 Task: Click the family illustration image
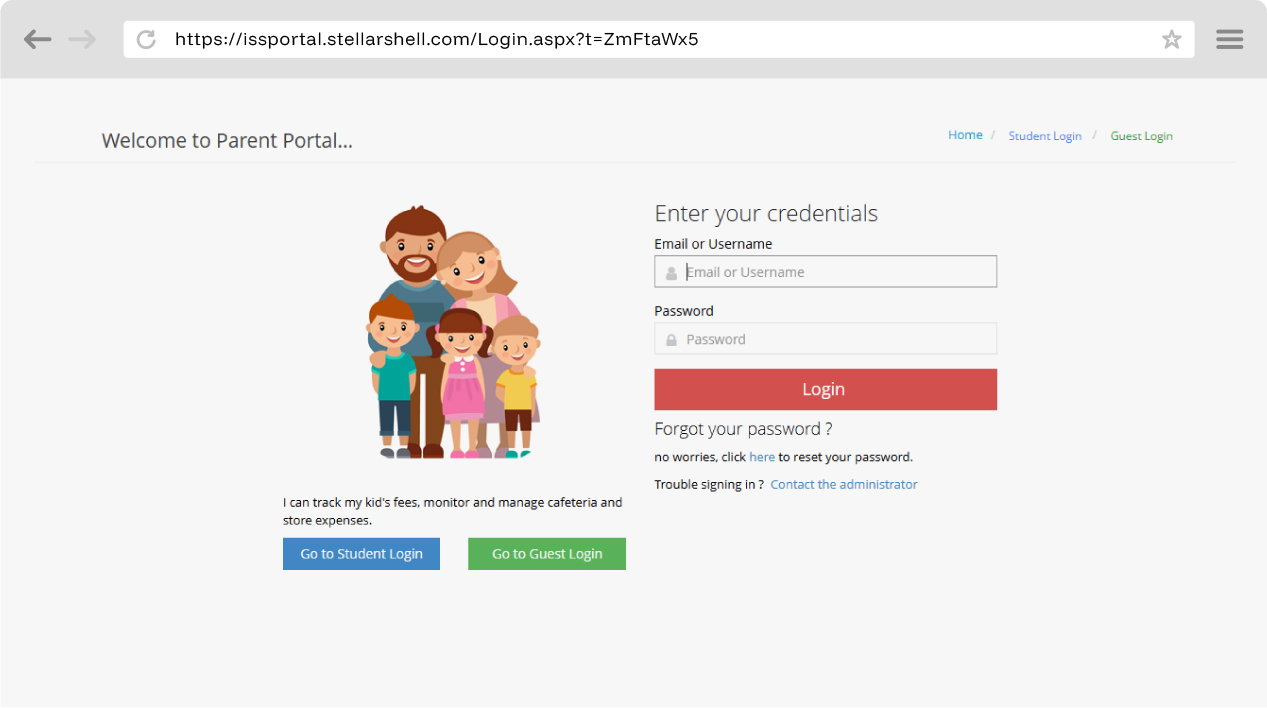[x=453, y=332]
